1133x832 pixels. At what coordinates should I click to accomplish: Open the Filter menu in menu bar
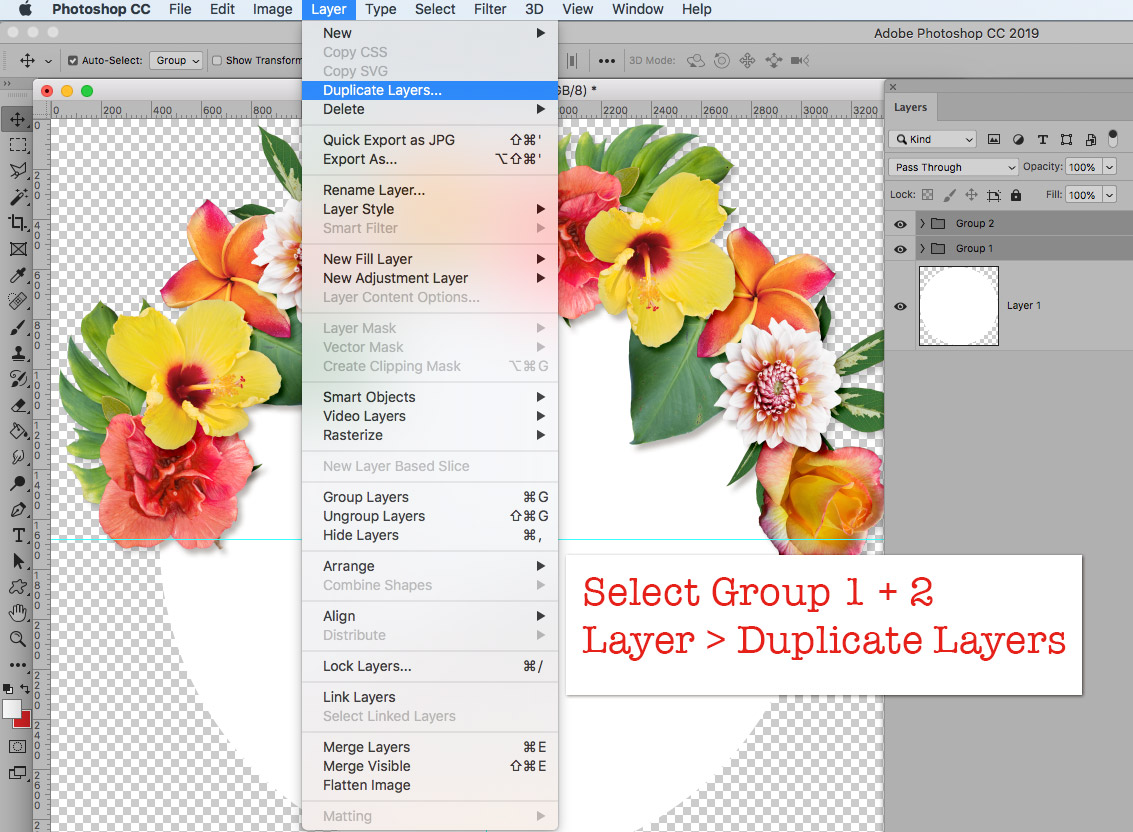click(x=490, y=9)
